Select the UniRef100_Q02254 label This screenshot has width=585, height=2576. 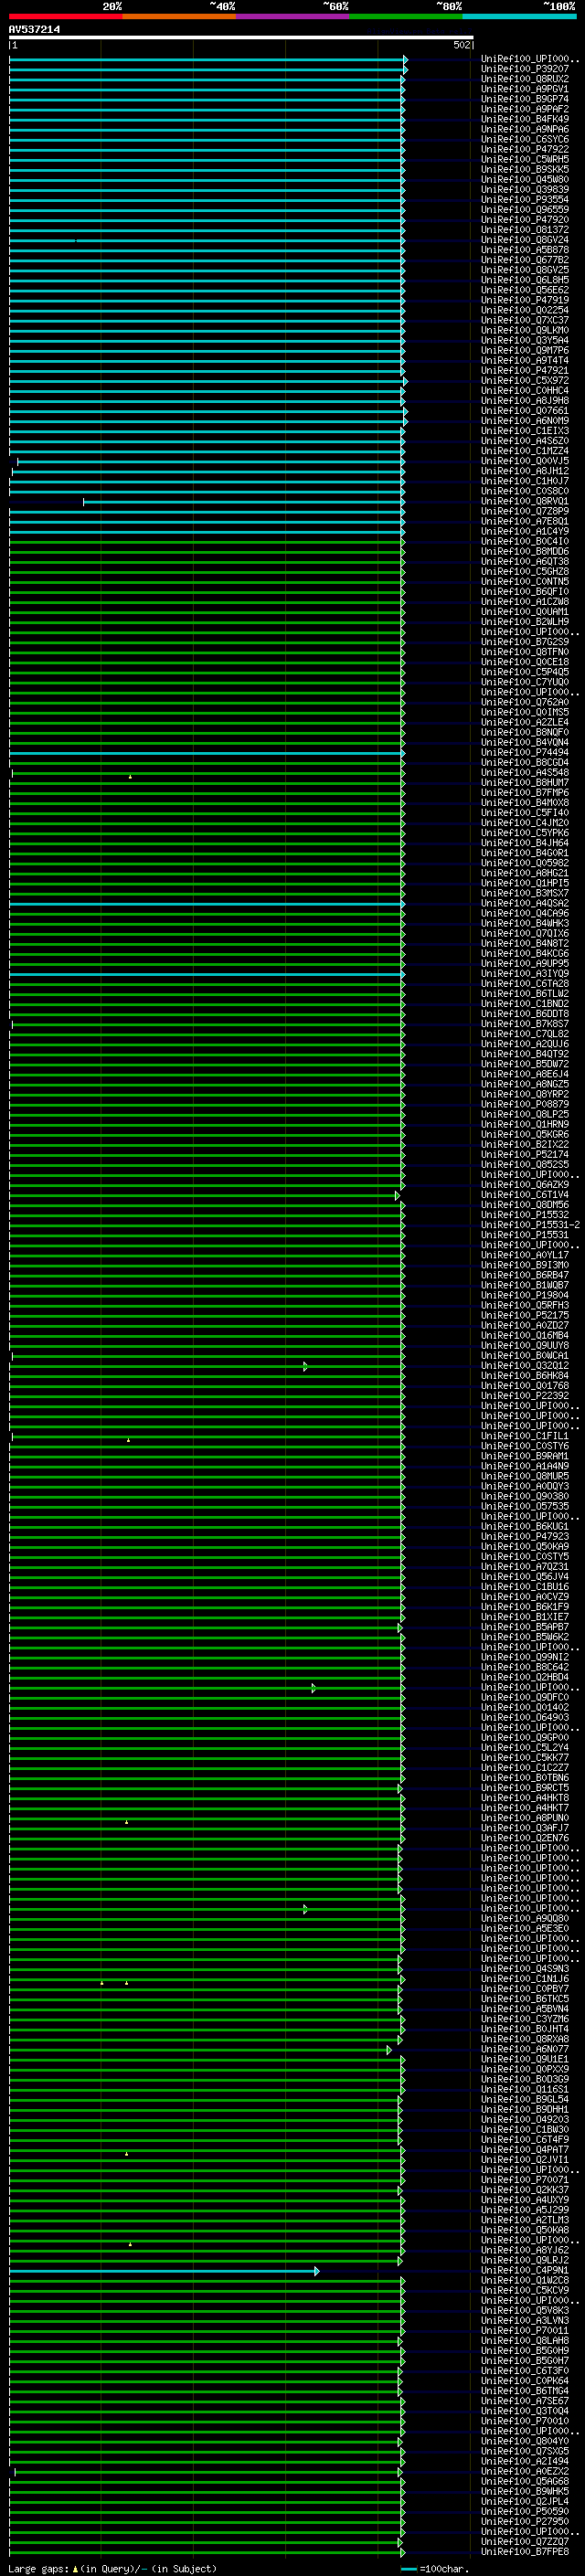[525, 310]
